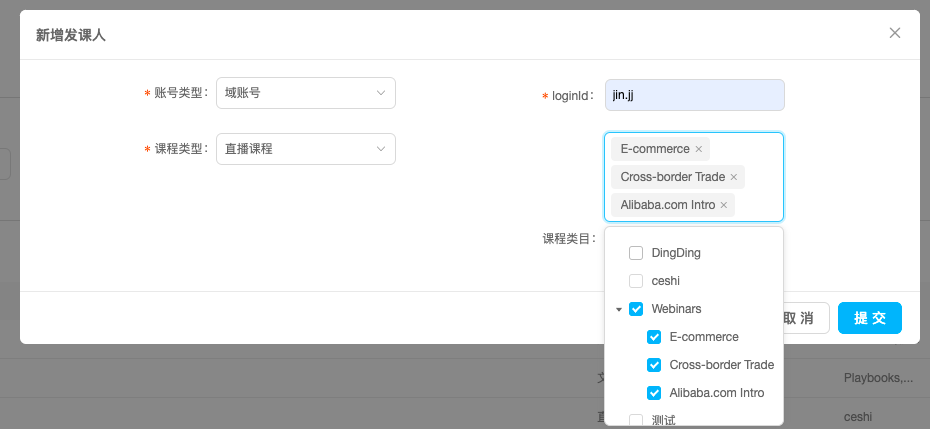Click the loginId field label

pyautogui.click(x=573, y=96)
